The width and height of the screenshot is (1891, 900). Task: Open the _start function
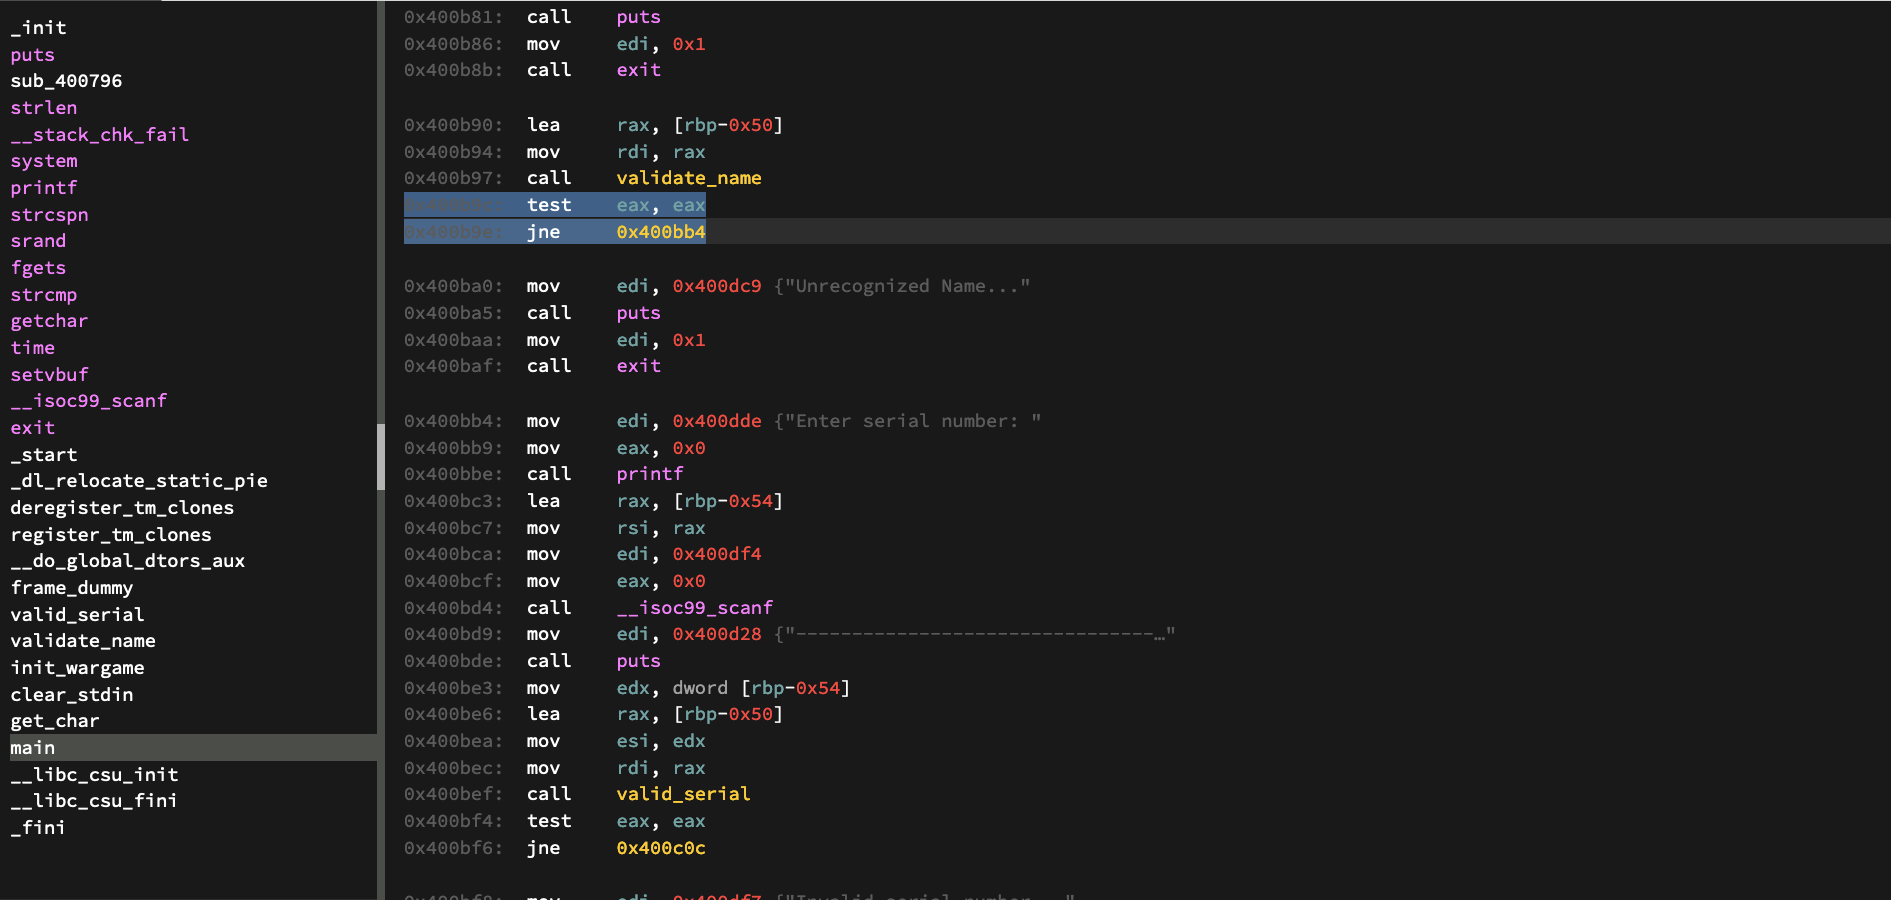pyautogui.click(x=43, y=455)
